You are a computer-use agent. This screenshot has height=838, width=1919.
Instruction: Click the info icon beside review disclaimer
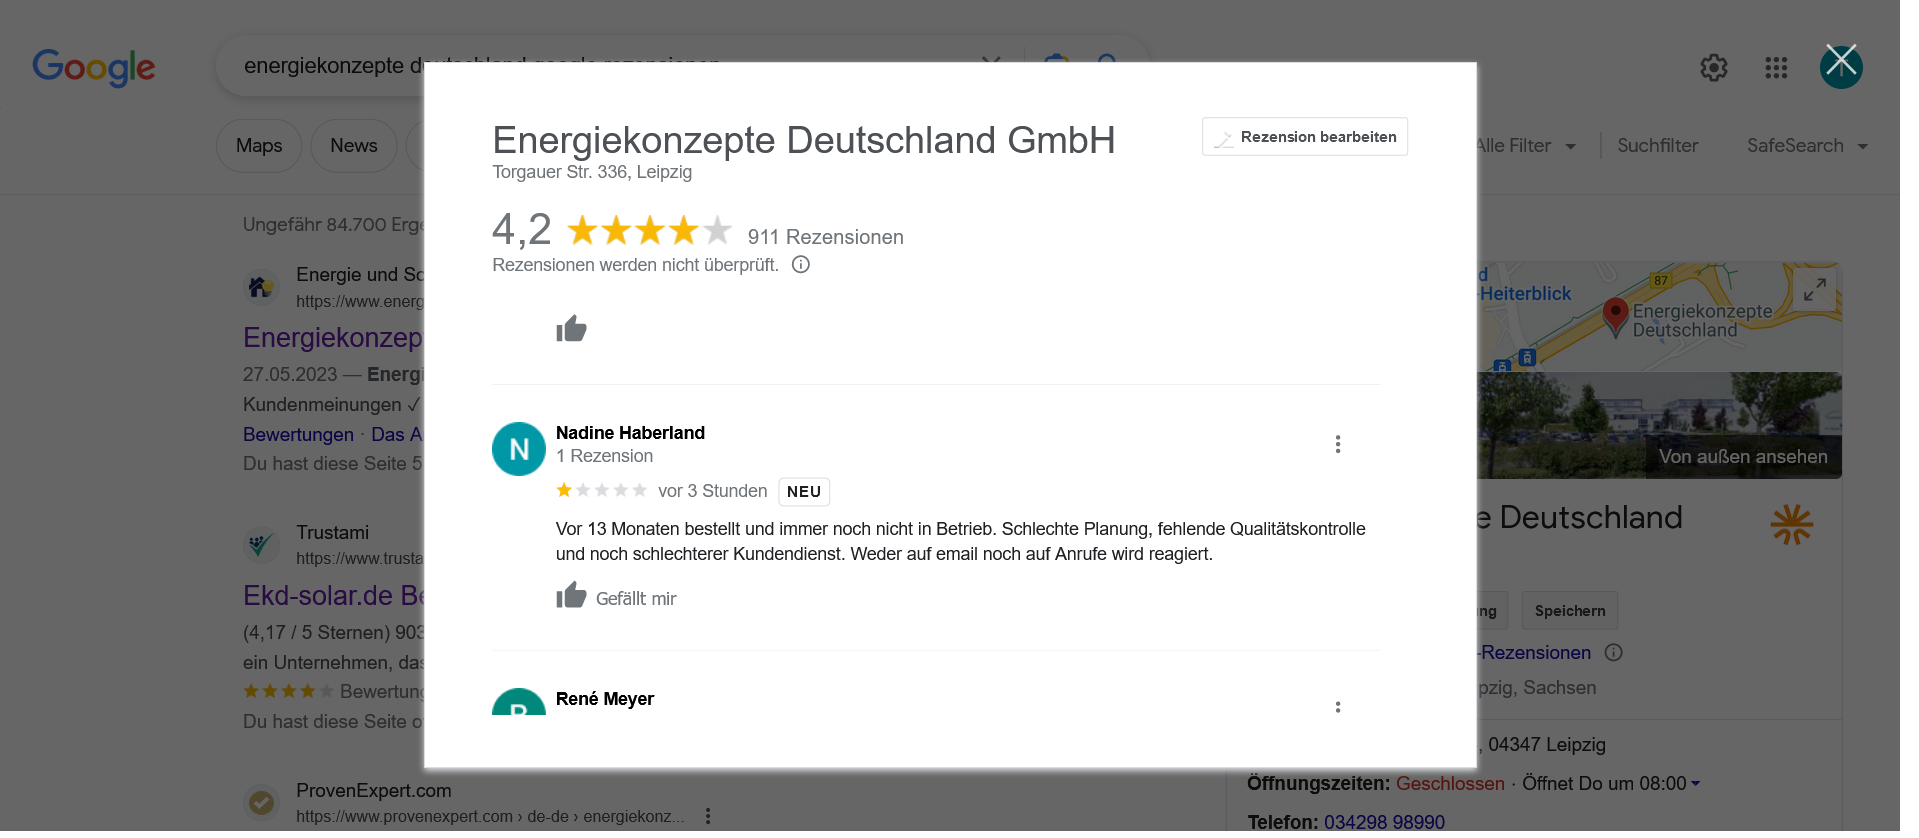[800, 265]
